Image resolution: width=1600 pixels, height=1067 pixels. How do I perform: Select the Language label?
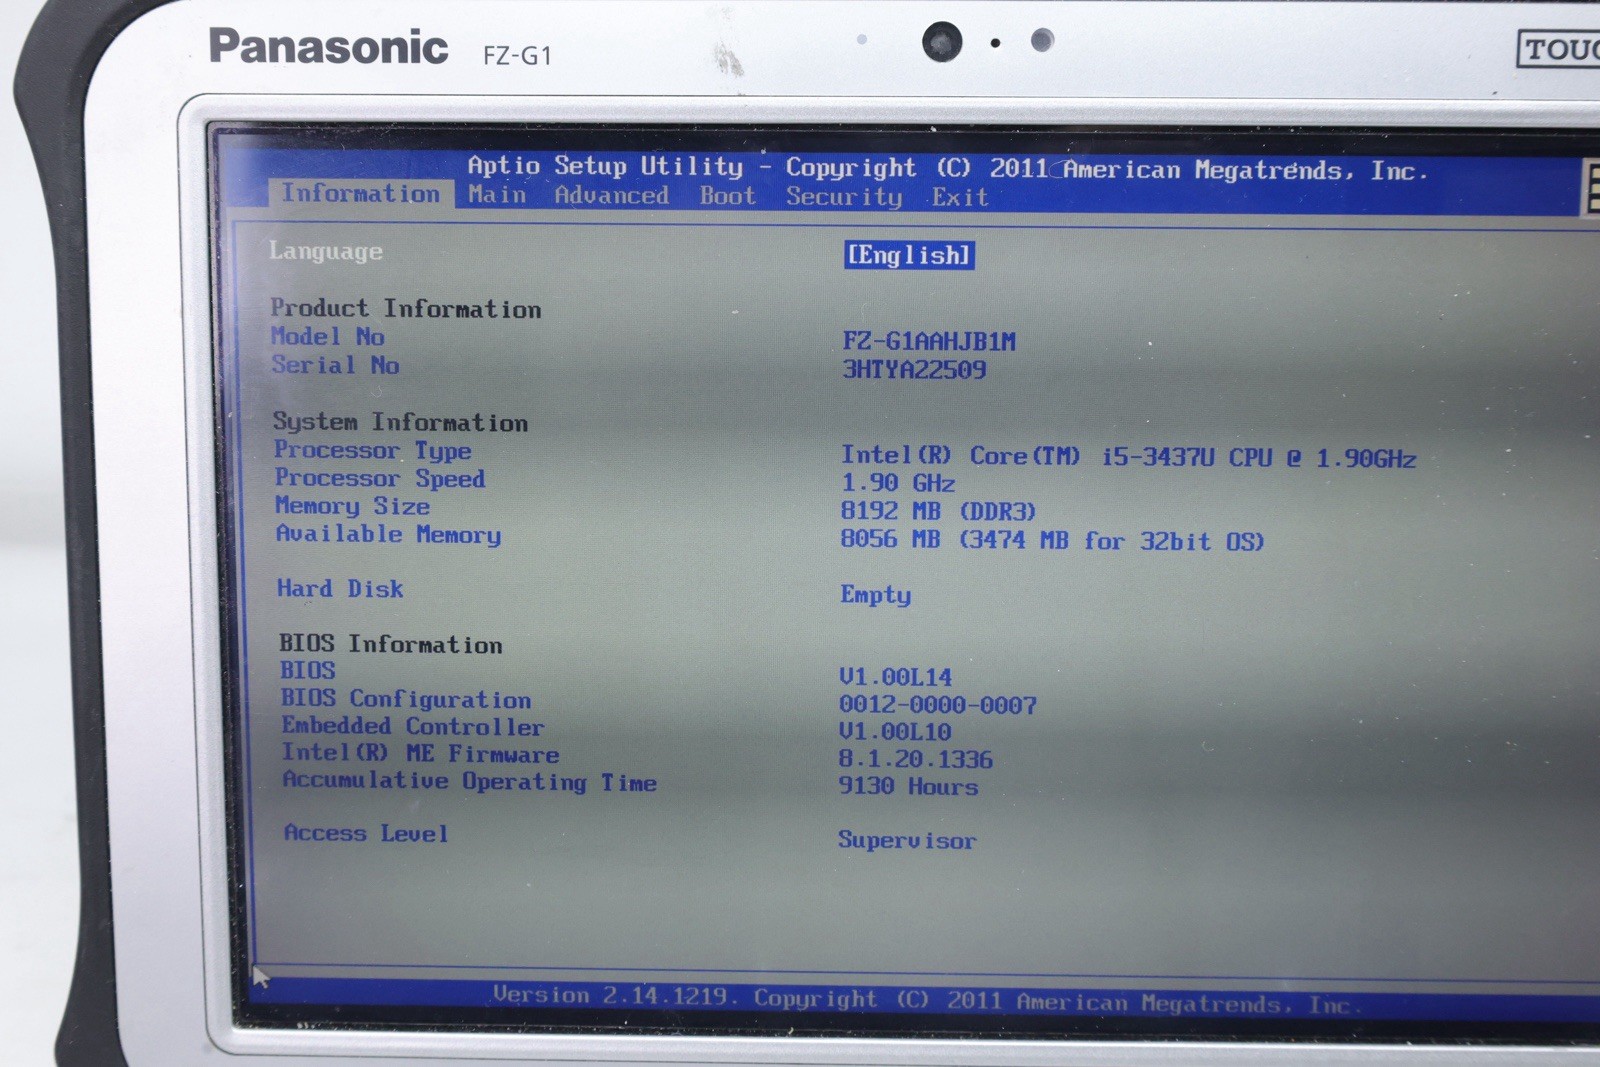(x=325, y=252)
